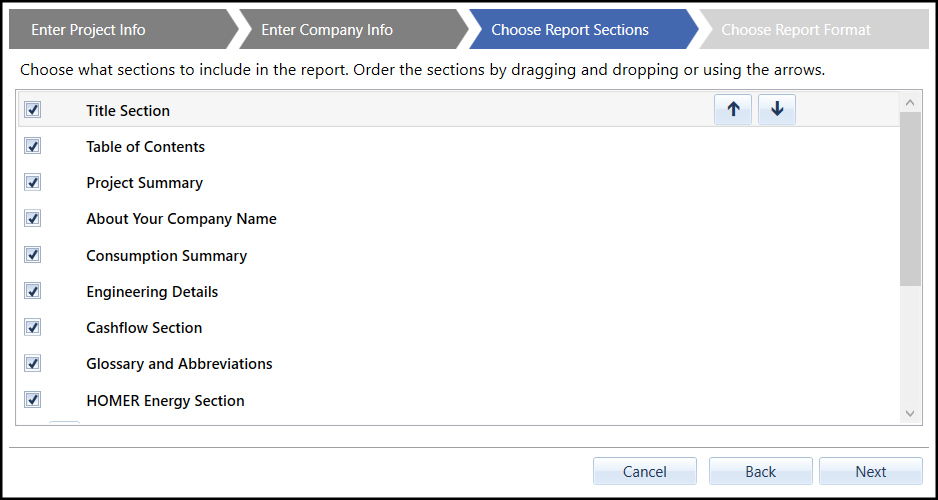Screen dimensions: 938x500
Task: Toggle the Table of Contents checkbox
Action: click(32, 146)
